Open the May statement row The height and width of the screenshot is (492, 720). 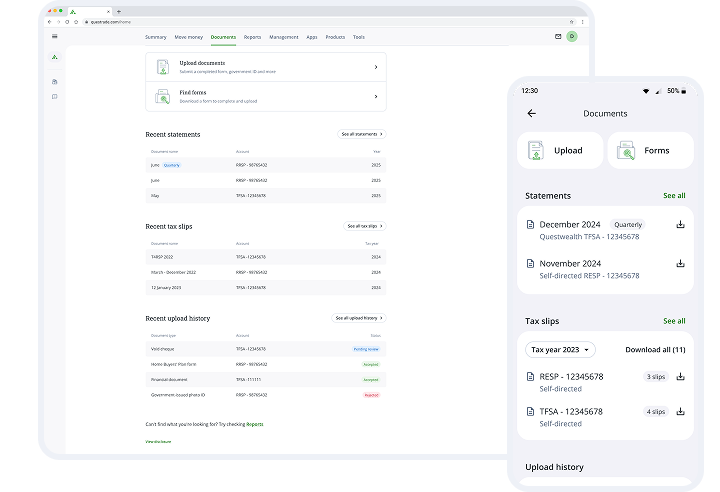(266, 196)
